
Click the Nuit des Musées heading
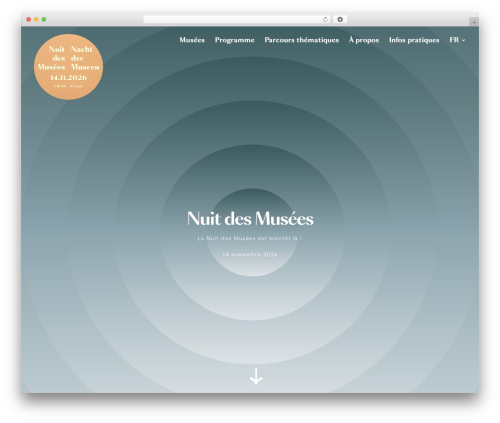tap(250, 219)
